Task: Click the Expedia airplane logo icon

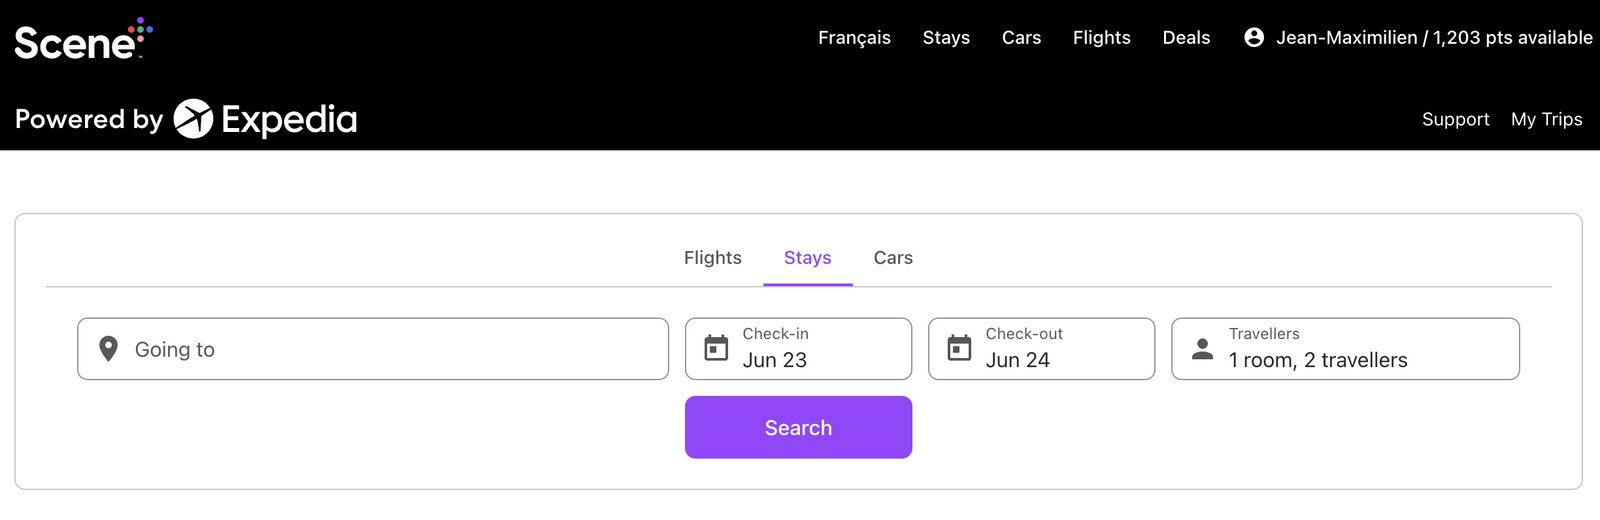Action: pyautogui.click(x=193, y=119)
